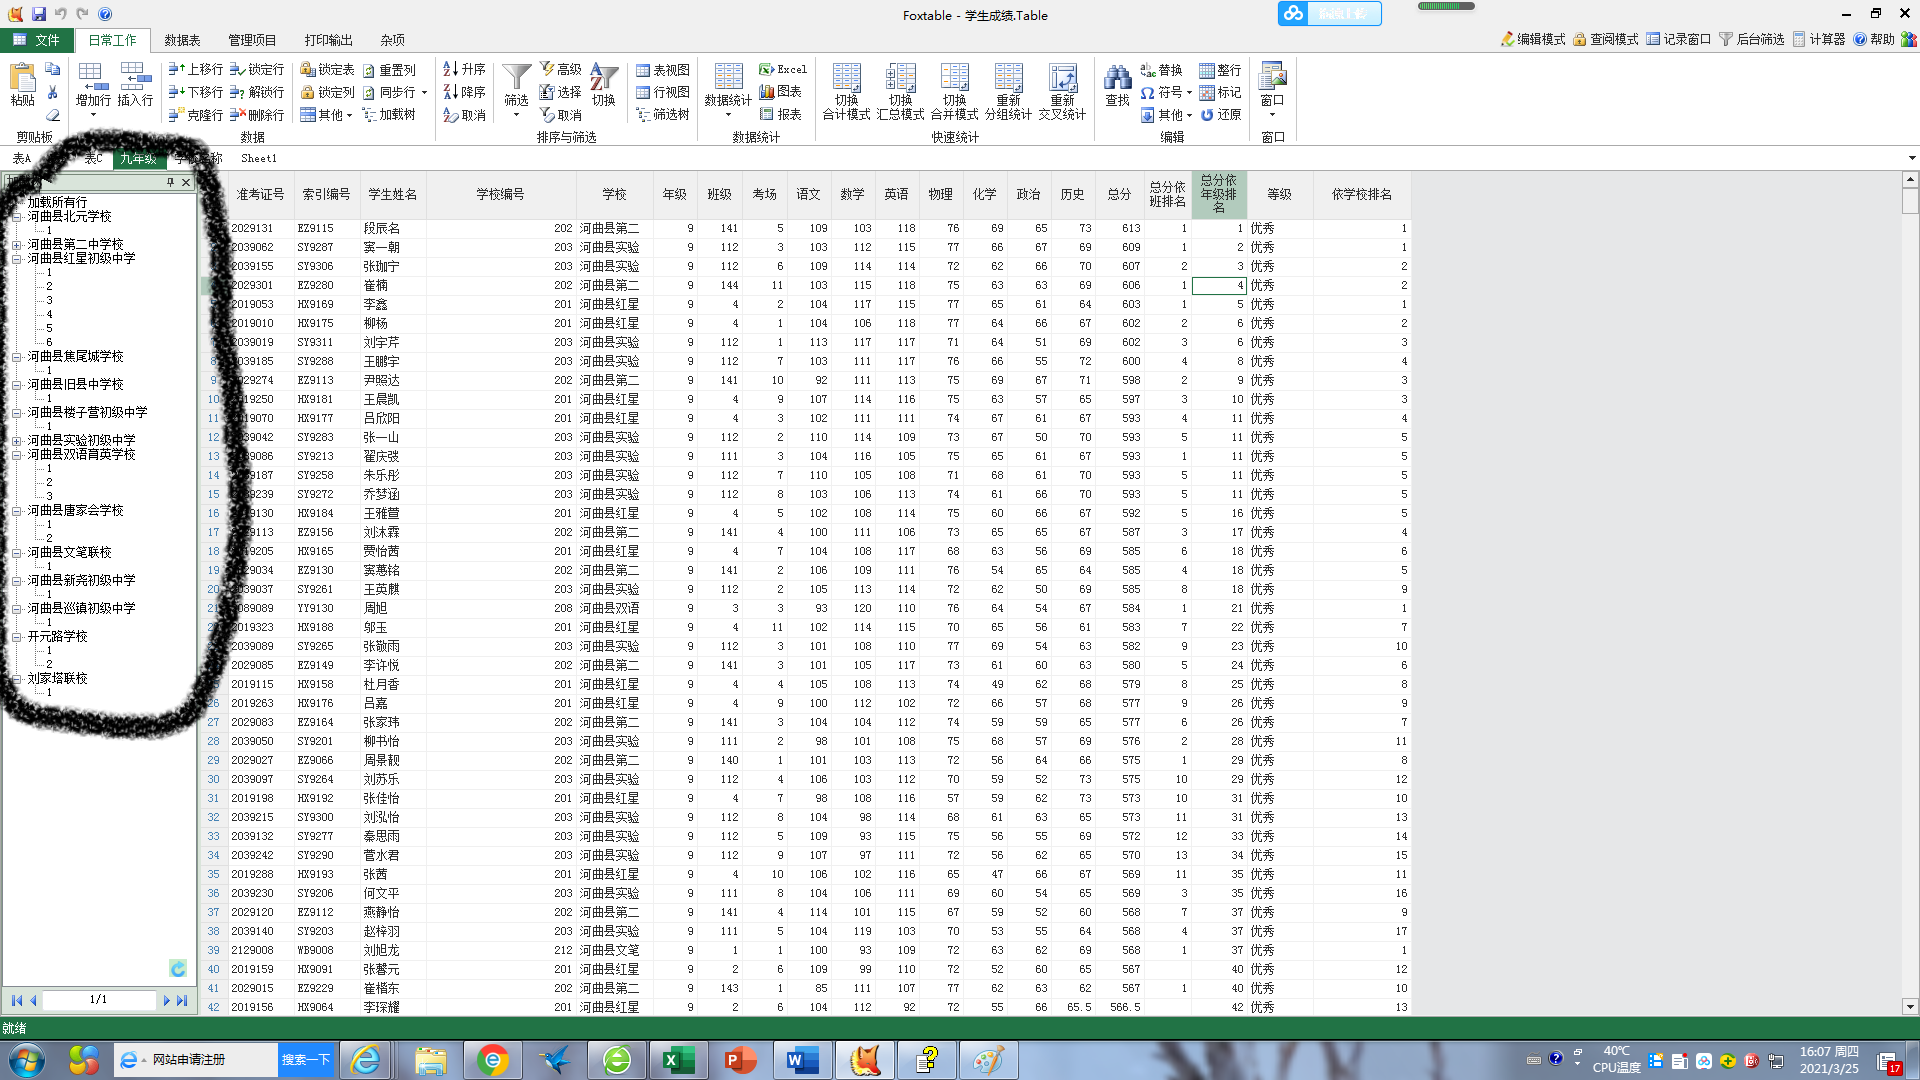Image resolution: width=1920 pixels, height=1080 pixels.
Task: Click 表视图 table view
Action: (663, 70)
